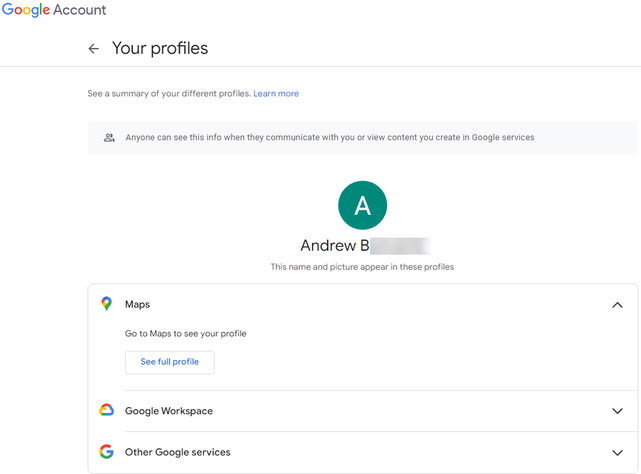This screenshot has height=474, width=641.
Task: Collapse the Maps section chevron
Action: (617, 305)
